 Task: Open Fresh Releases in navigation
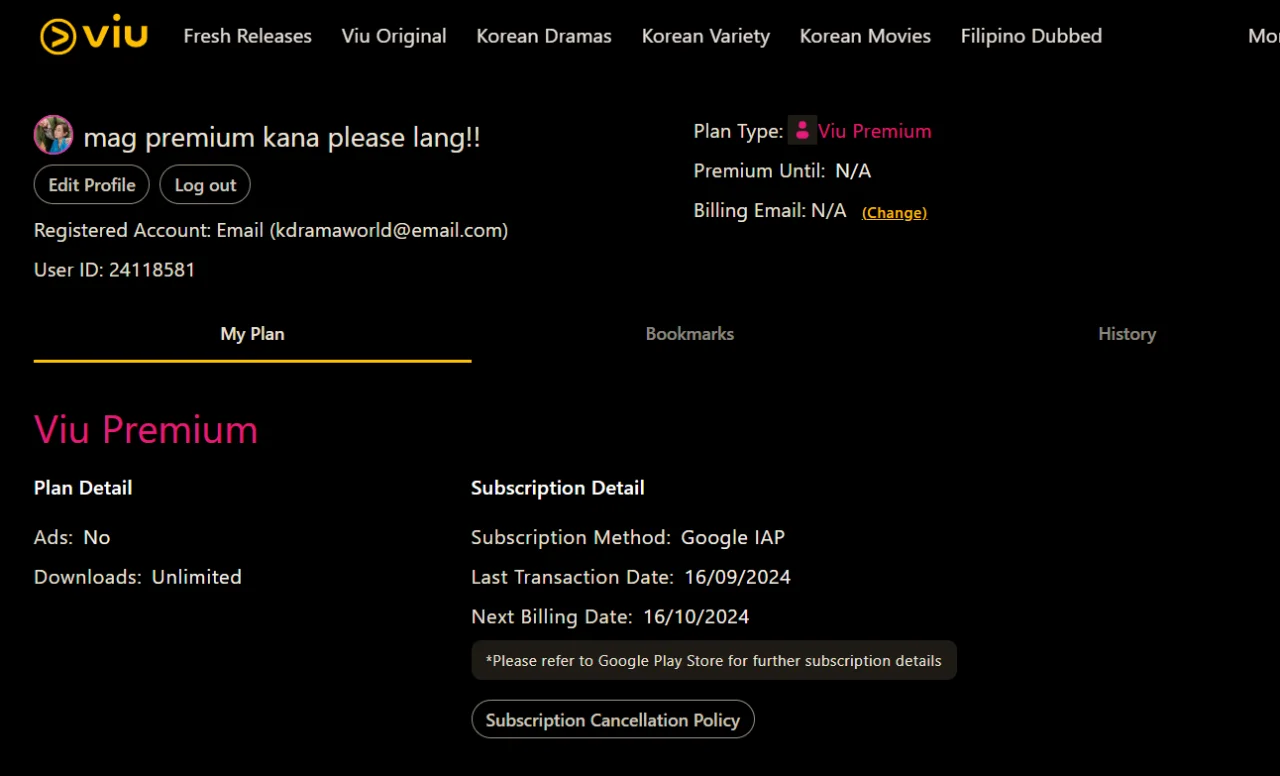click(247, 36)
